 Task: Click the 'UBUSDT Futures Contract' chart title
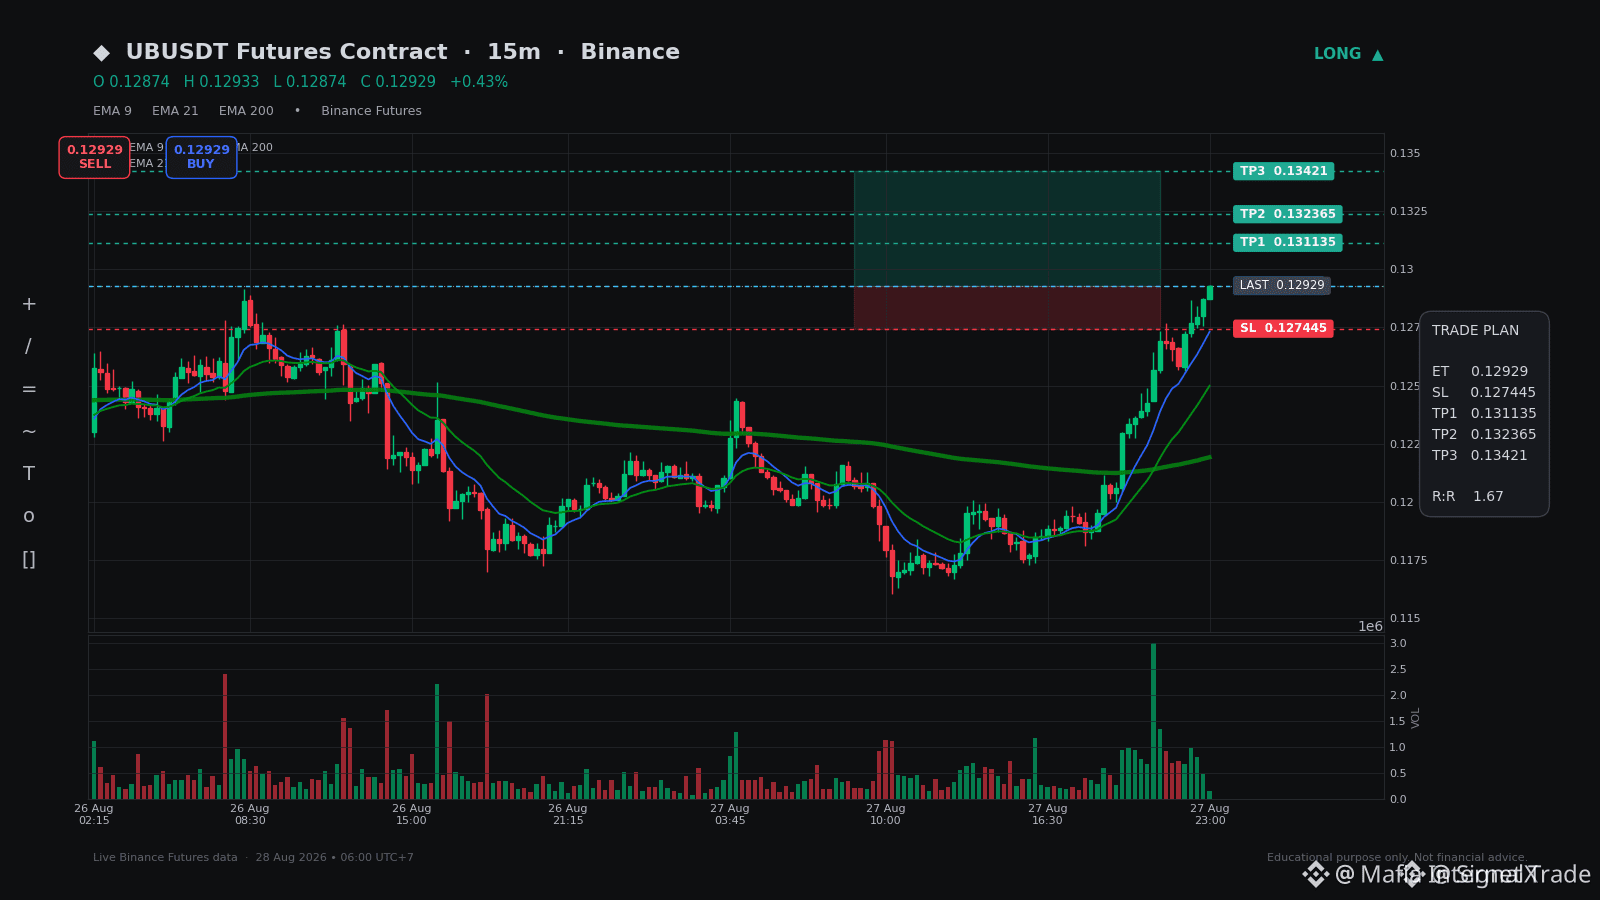[286, 52]
